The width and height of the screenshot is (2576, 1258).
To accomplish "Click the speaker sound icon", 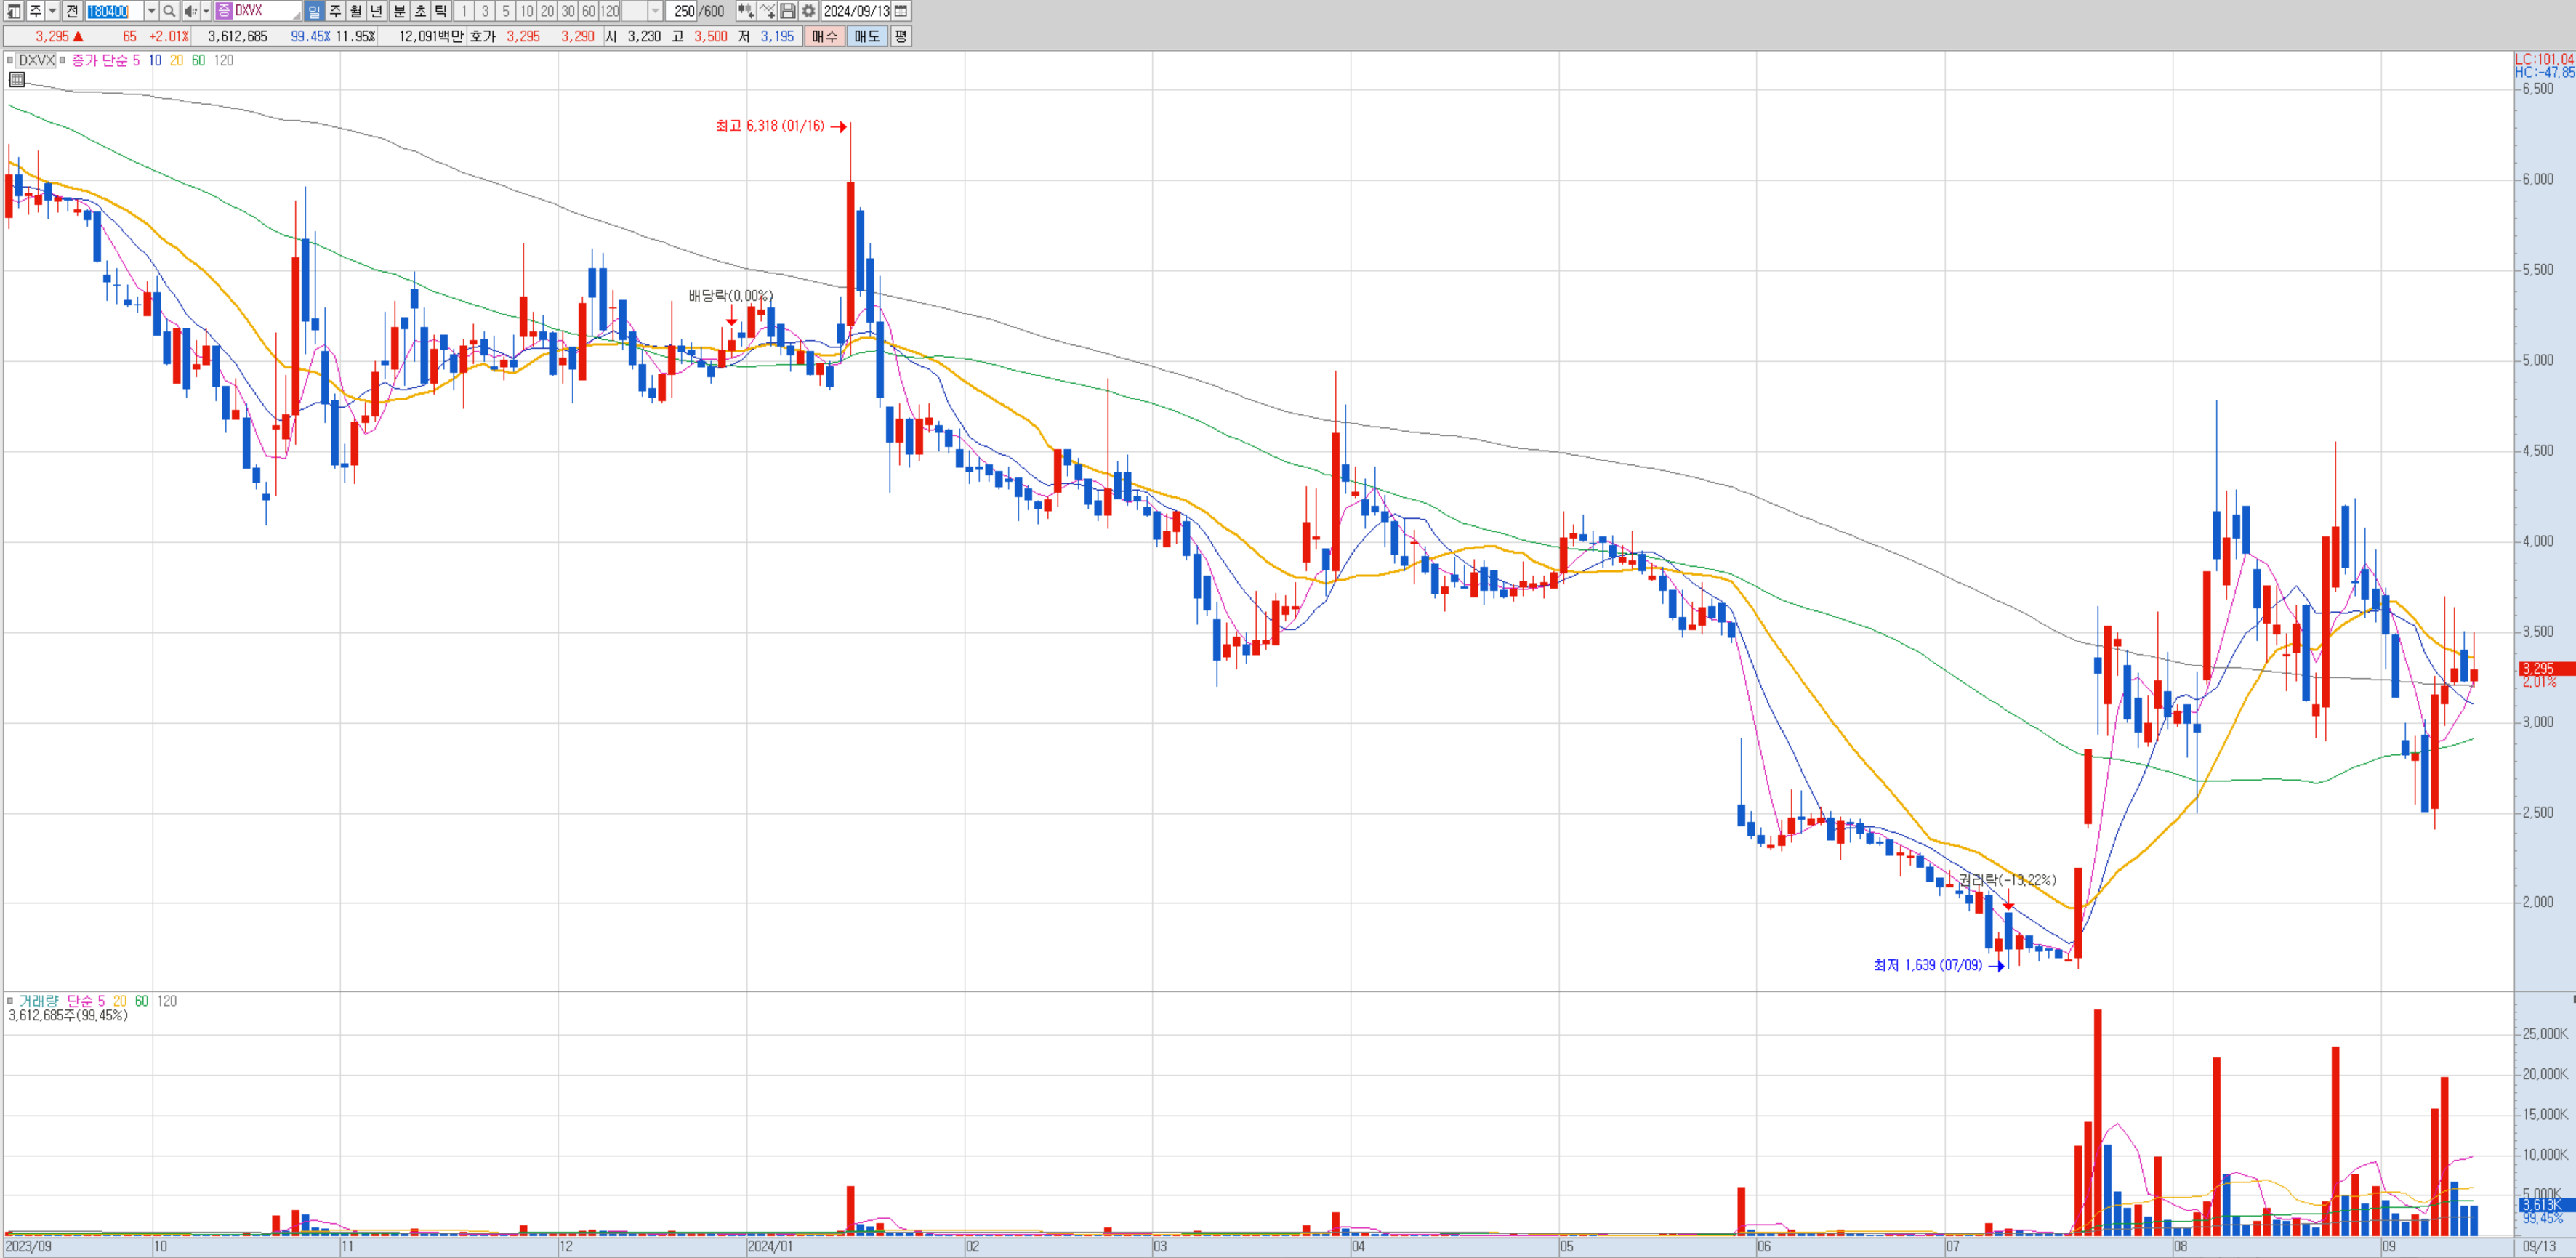I will pos(190,11).
